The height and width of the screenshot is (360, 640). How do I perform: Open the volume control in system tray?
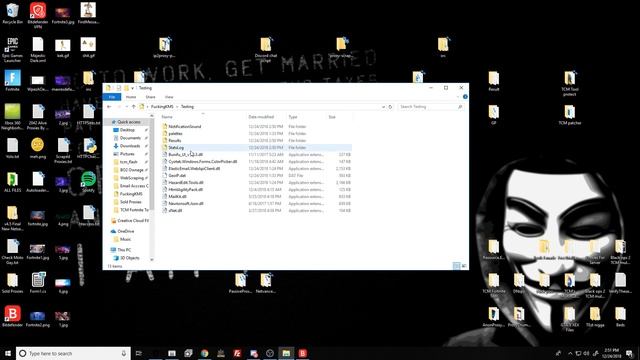click(x=586, y=353)
